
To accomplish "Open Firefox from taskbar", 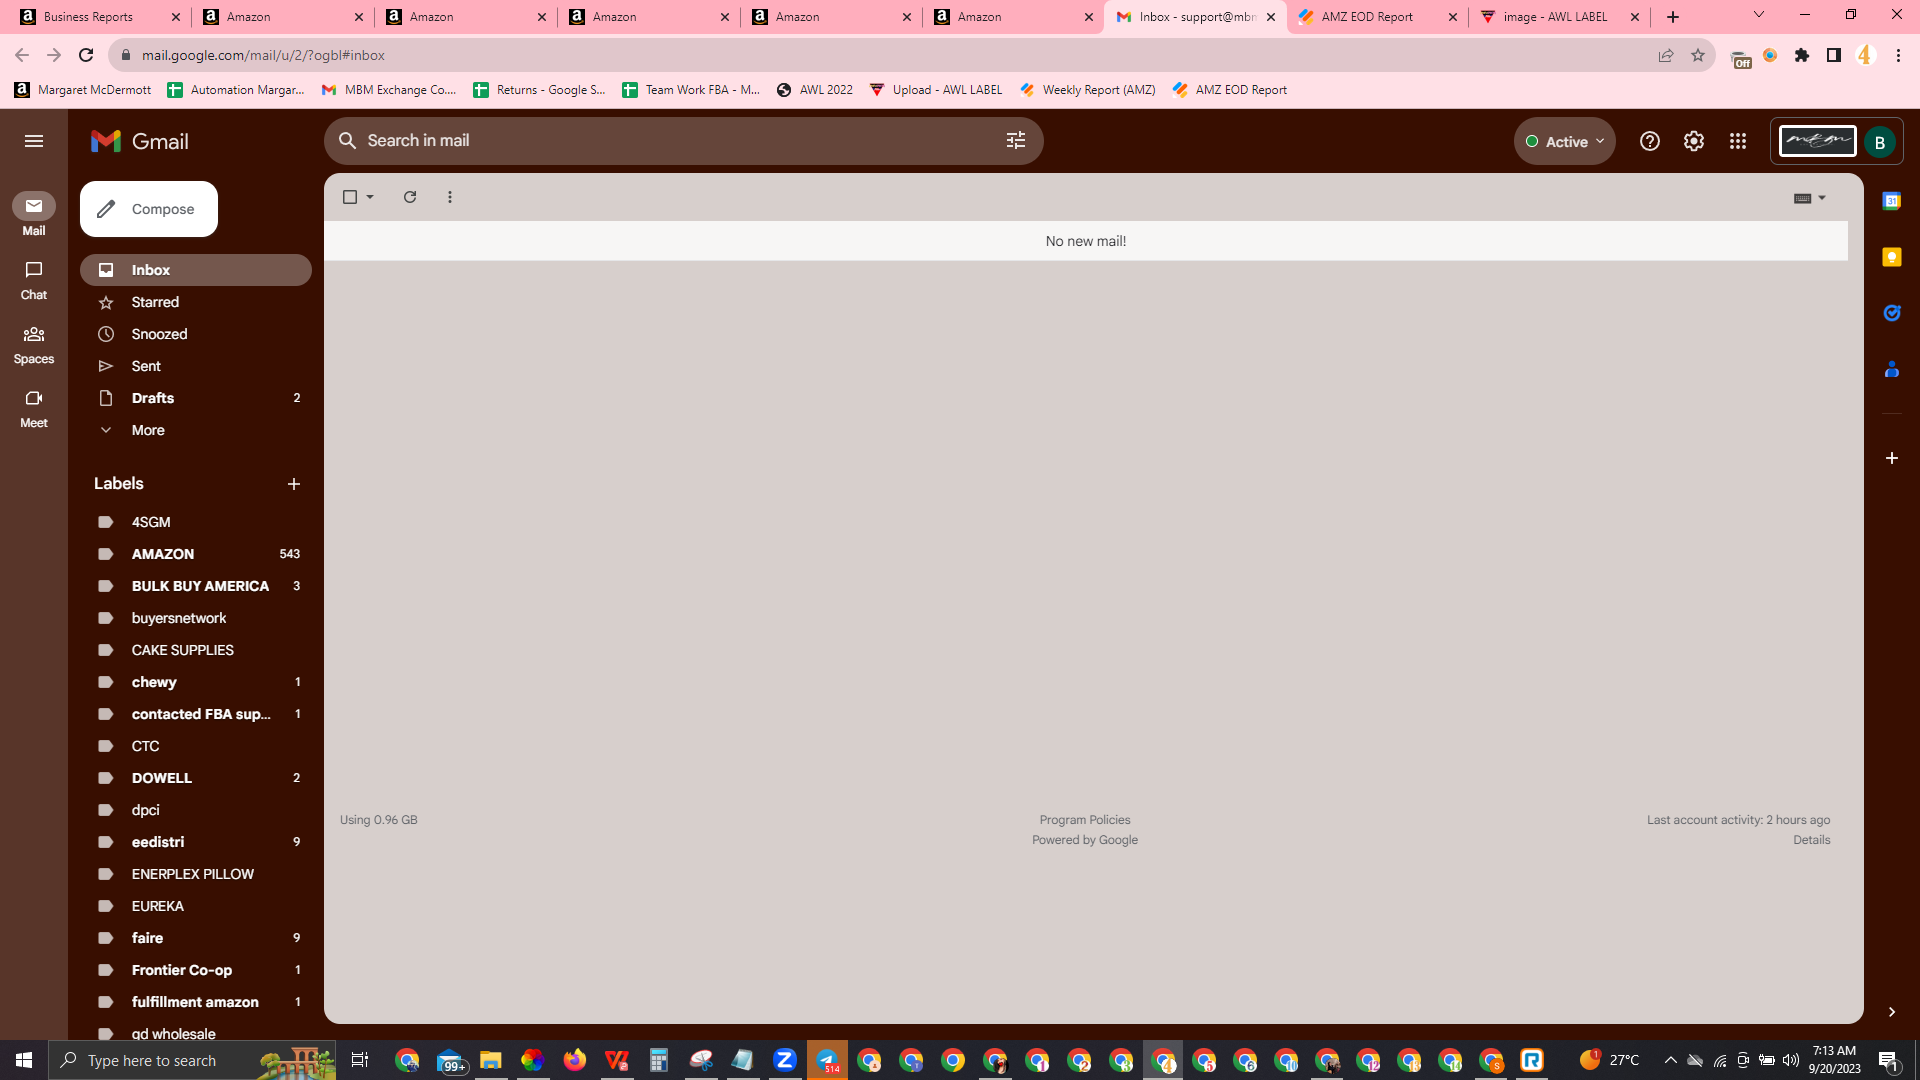I will (x=574, y=1060).
